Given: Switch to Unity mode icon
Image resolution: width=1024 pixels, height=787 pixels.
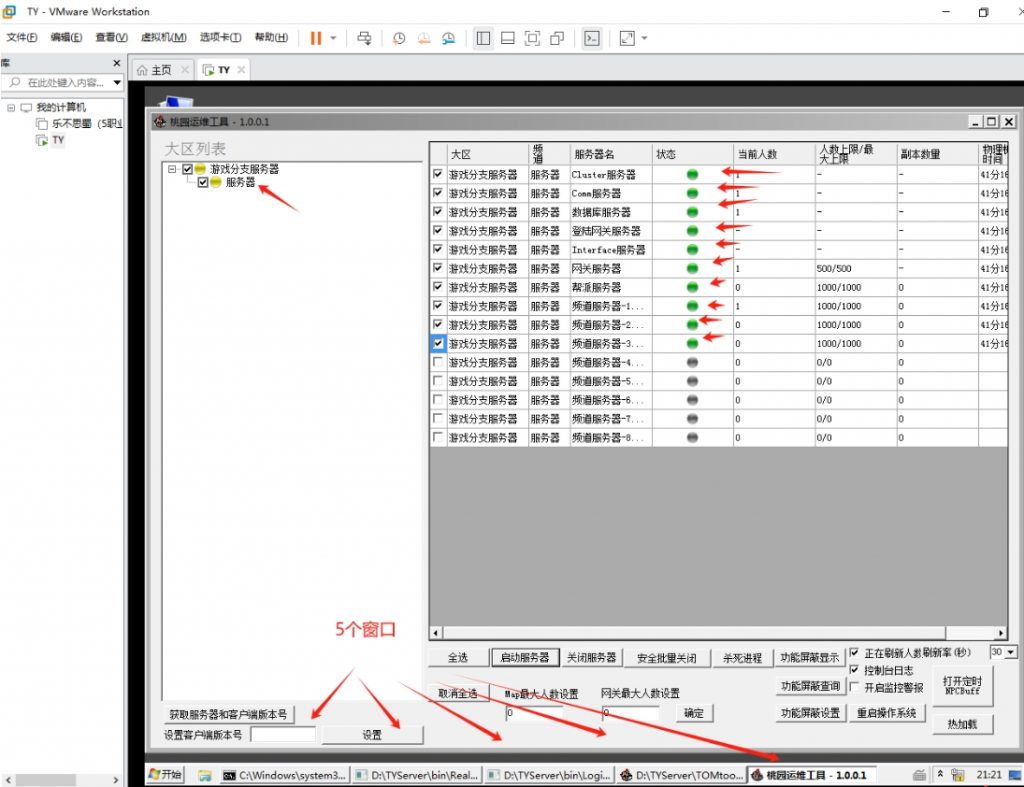Looking at the screenshot, I should [x=557, y=38].
